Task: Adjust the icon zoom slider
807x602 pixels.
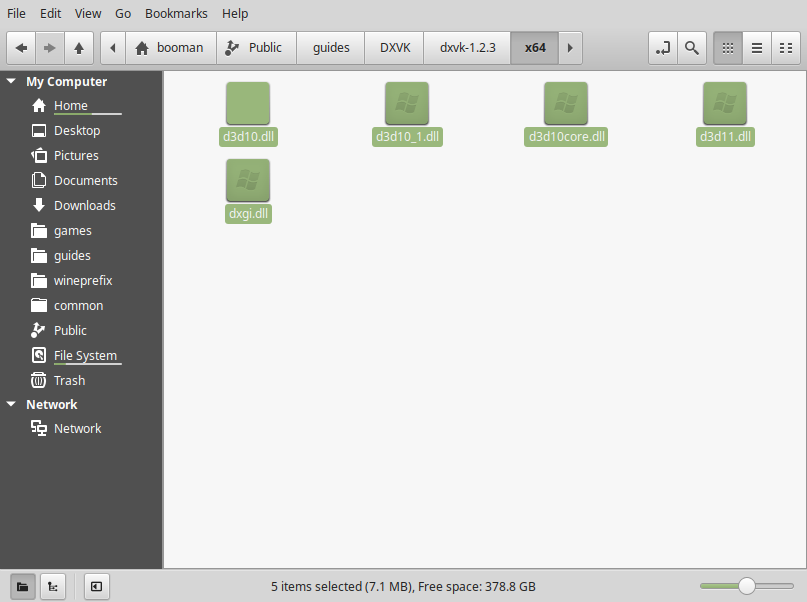Action: (747, 586)
